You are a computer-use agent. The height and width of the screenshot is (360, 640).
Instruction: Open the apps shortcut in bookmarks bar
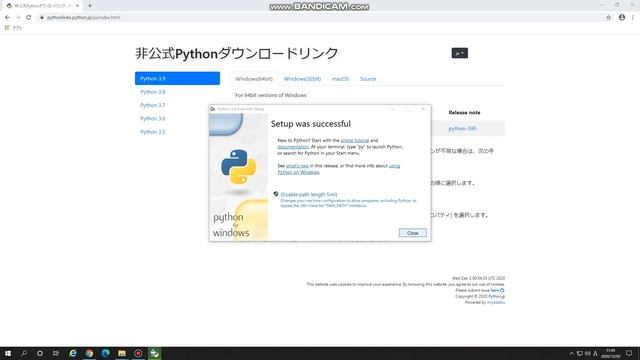[13, 28]
